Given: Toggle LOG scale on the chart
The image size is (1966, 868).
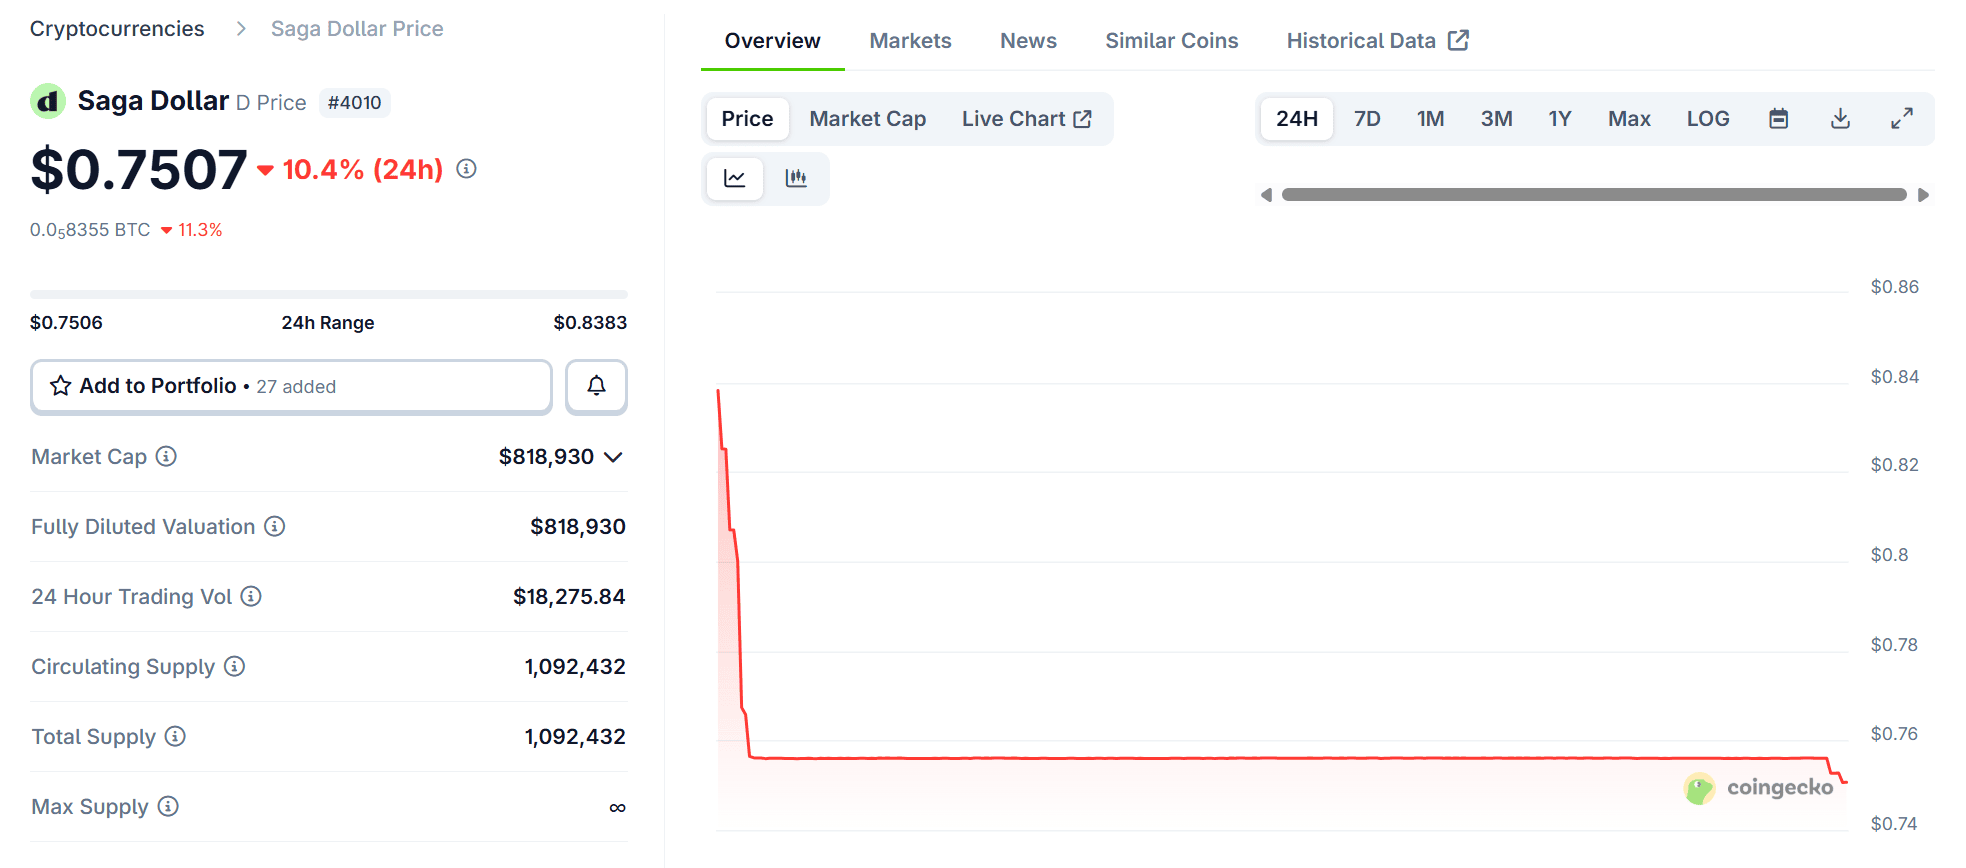Looking at the screenshot, I should pos(1708,119).
